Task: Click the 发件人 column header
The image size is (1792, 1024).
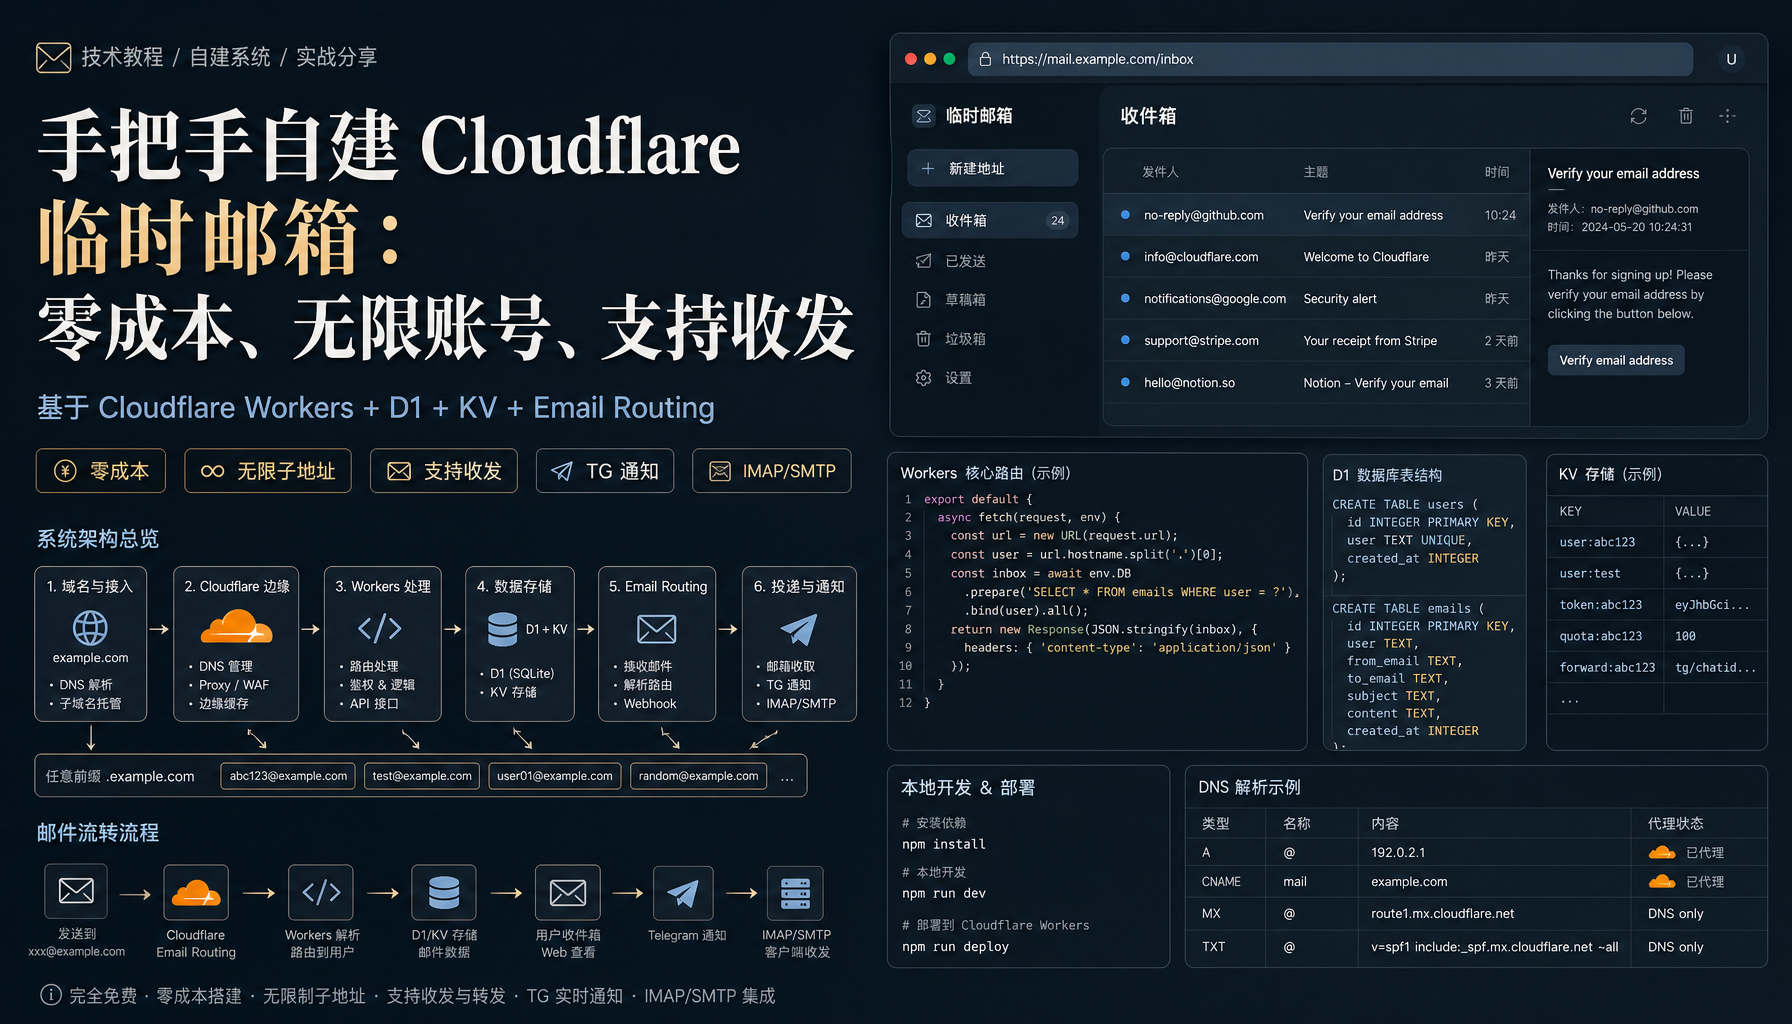Action: (1160, 172)
